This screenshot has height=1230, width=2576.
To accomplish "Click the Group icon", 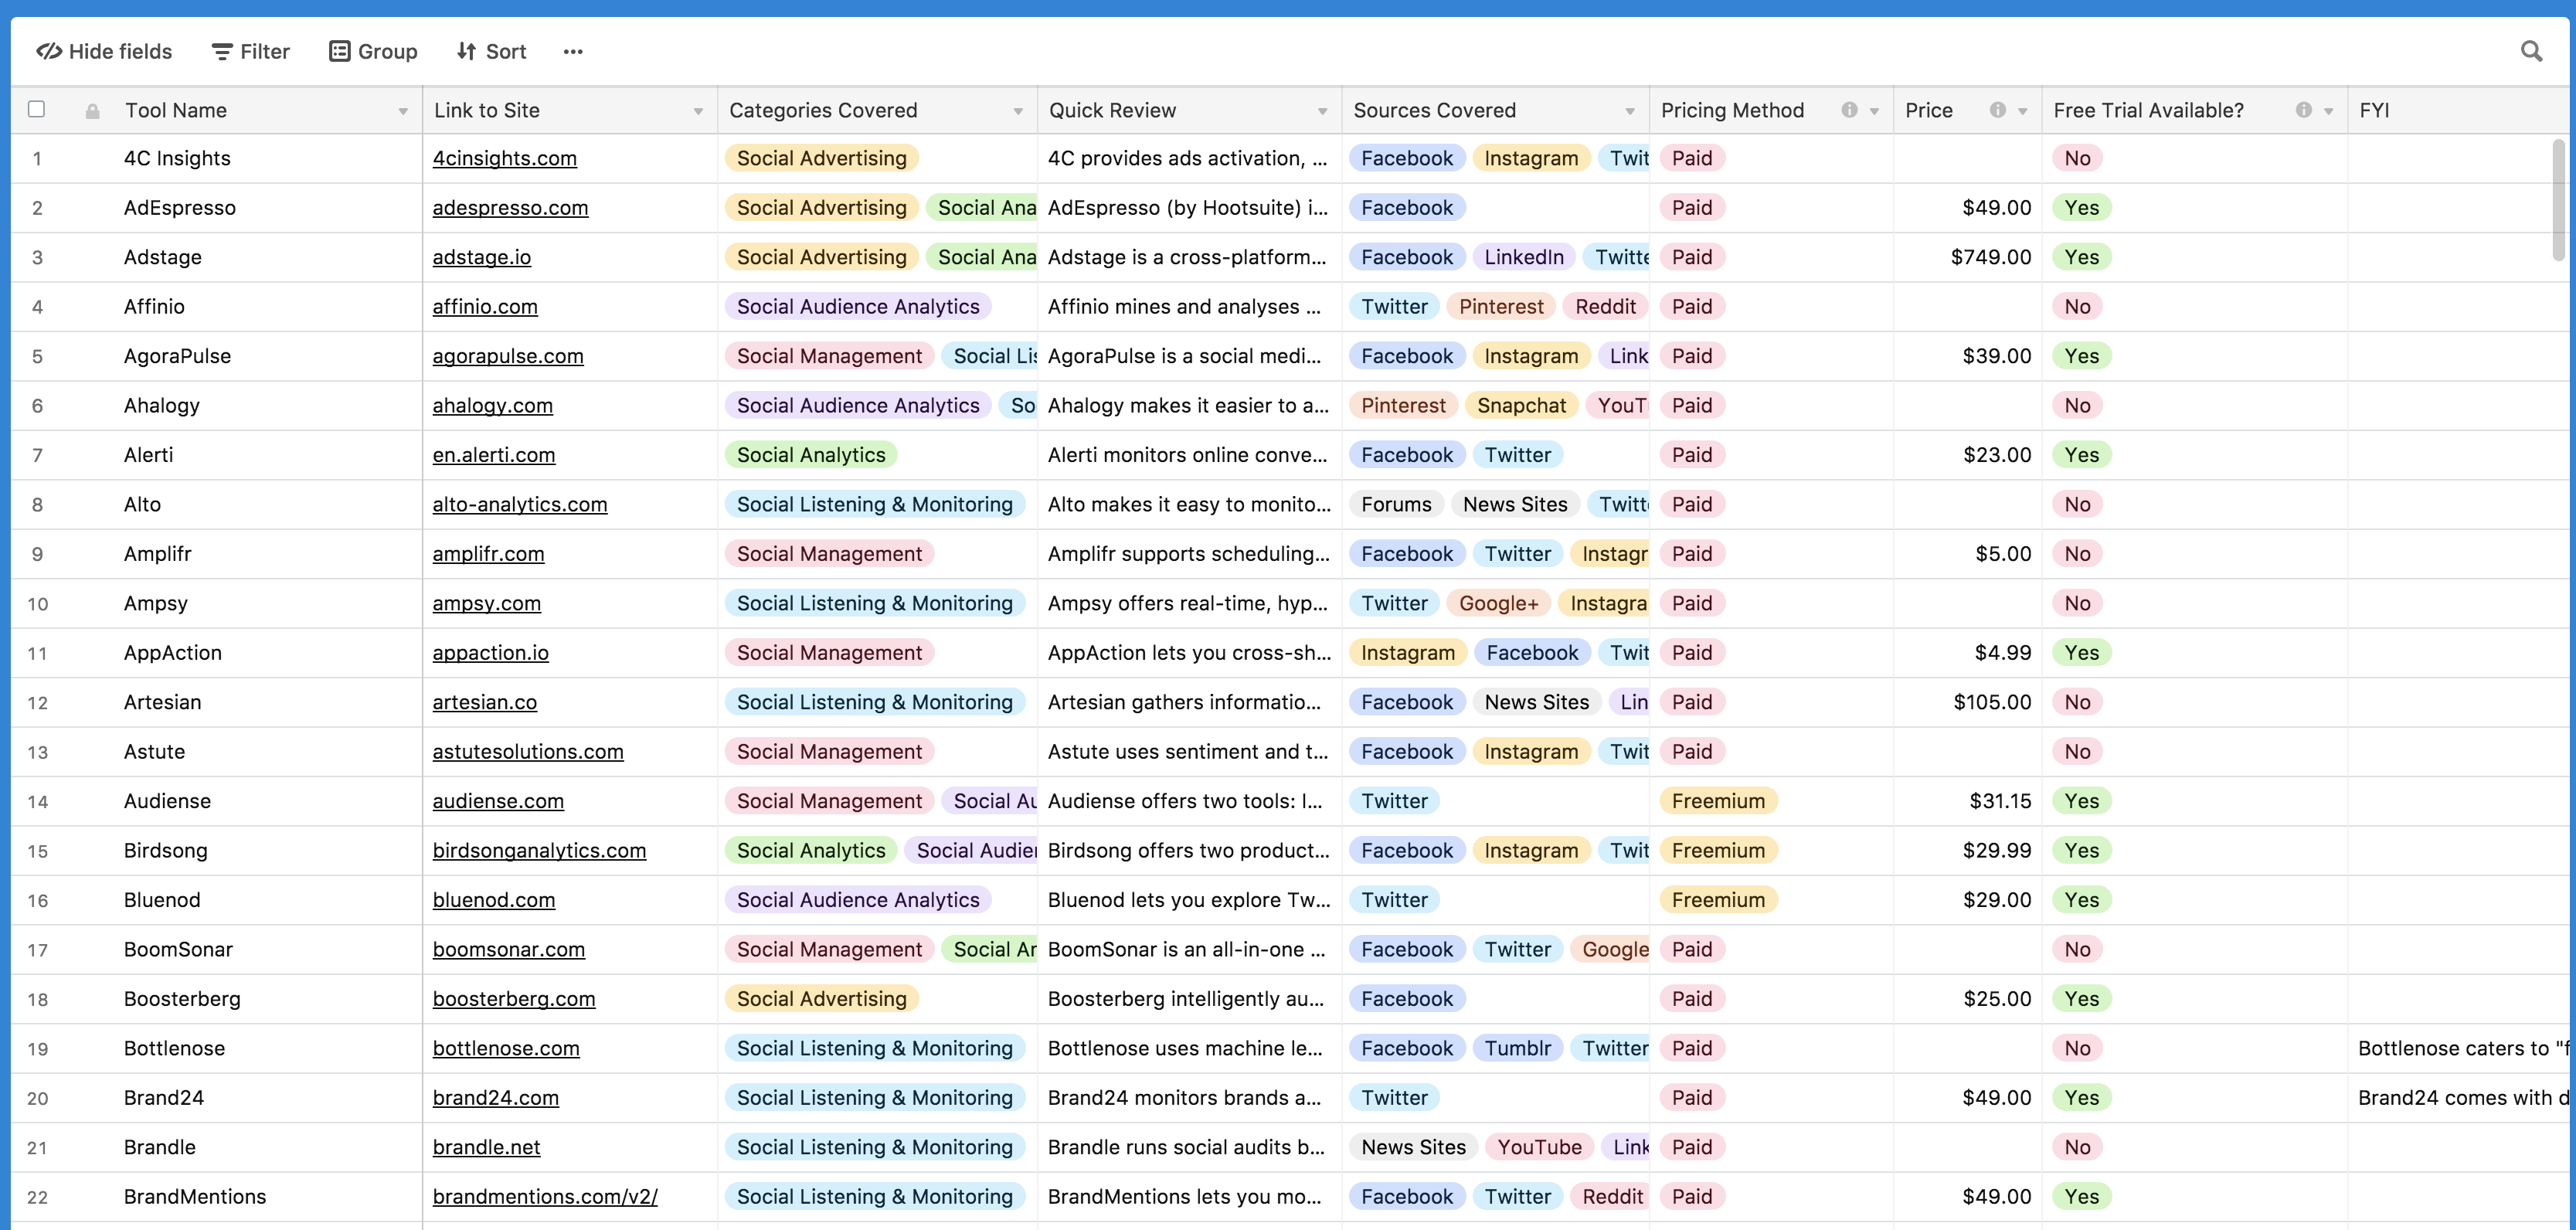I will tap(339, 51).
